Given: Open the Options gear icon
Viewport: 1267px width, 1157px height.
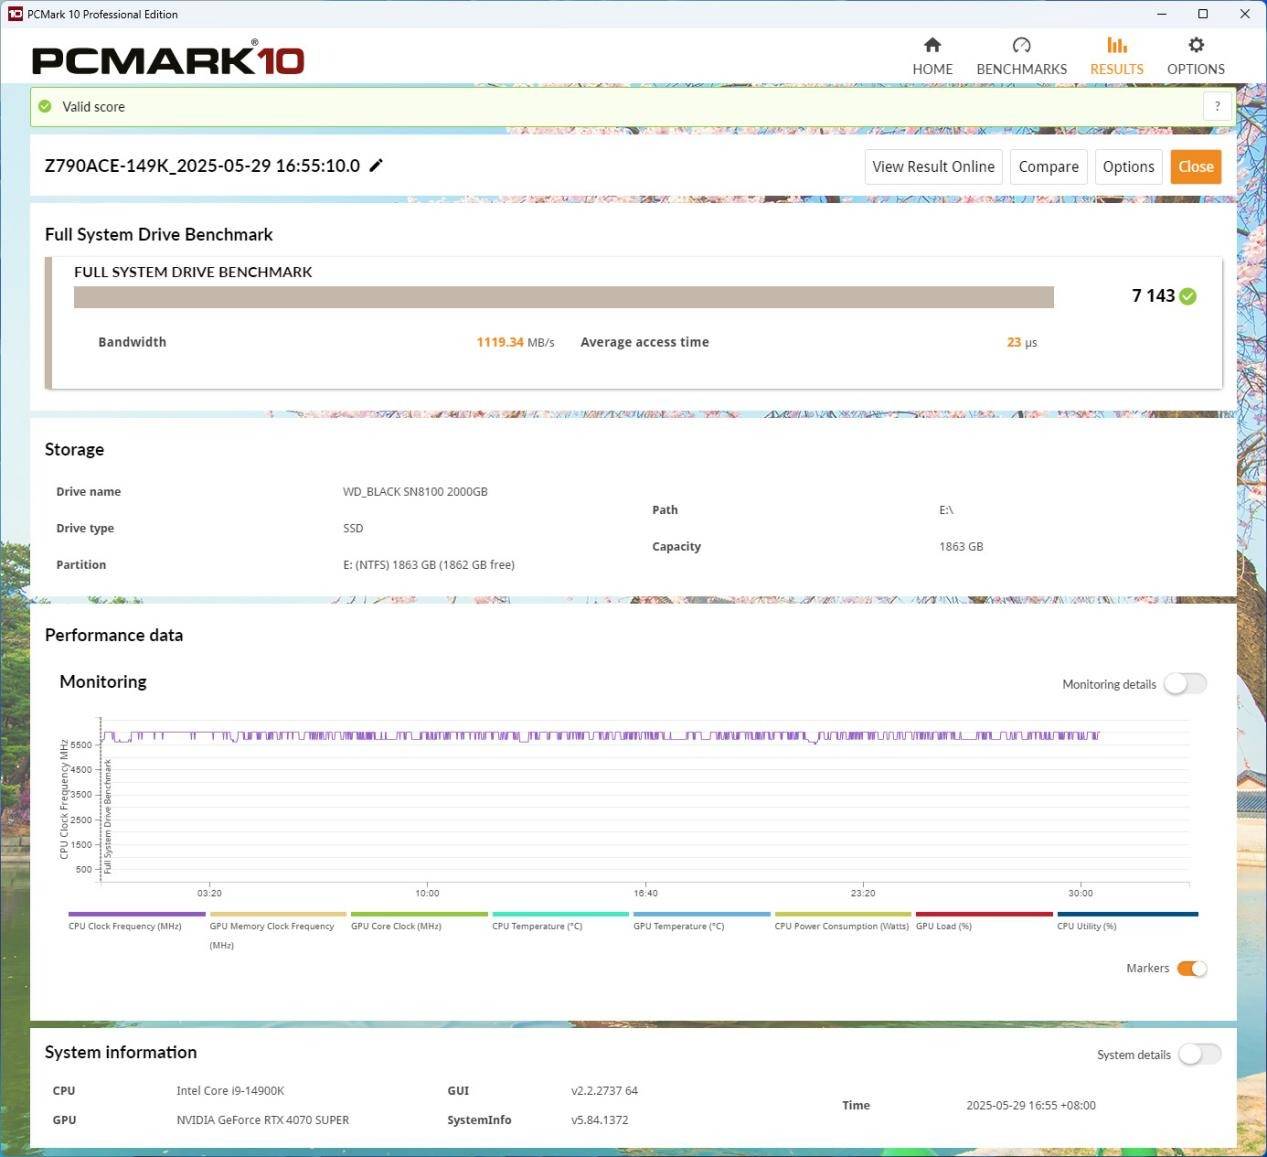Looking at the screenshot, I should [x=1195, y=45].
